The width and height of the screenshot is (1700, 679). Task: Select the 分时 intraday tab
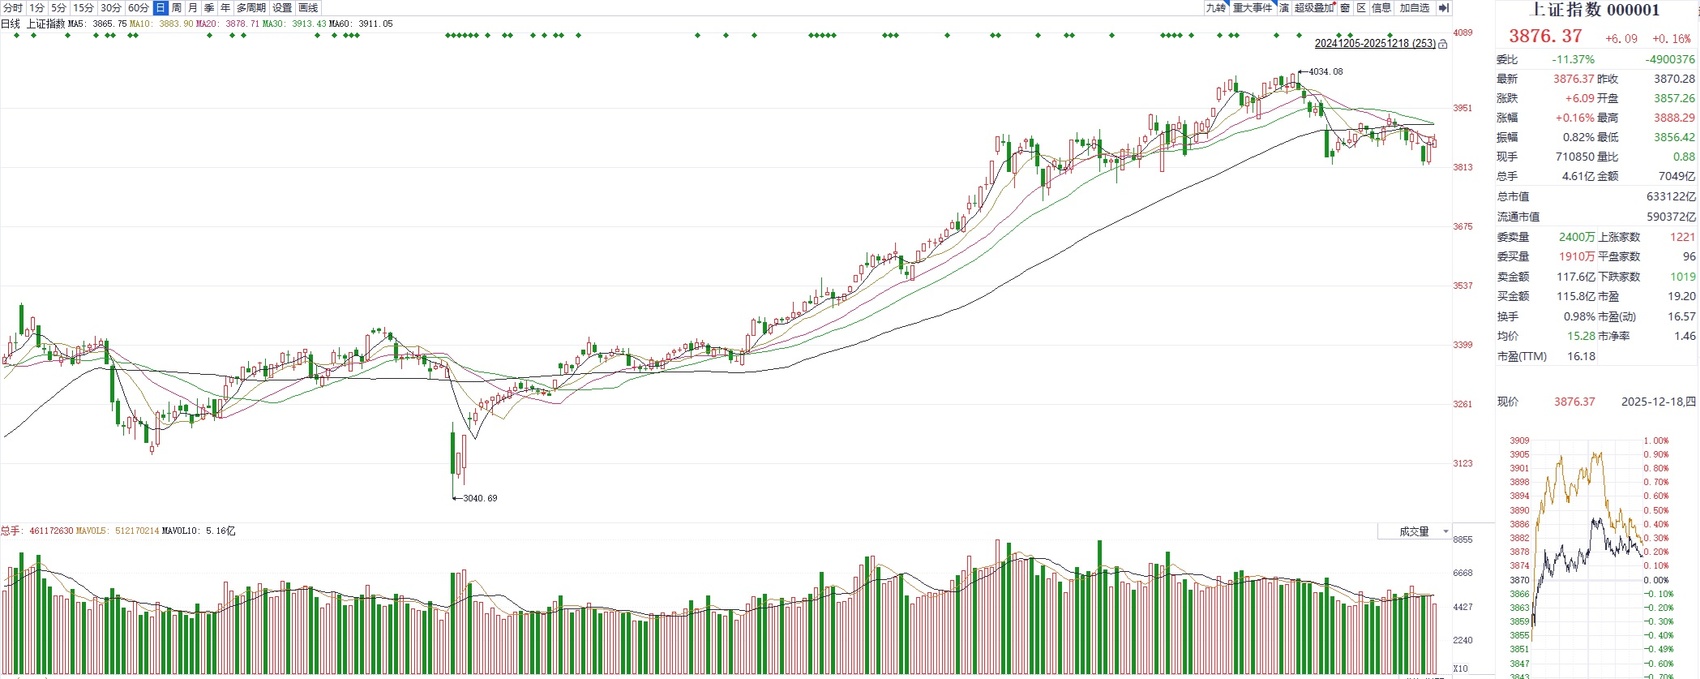point(13,8)
